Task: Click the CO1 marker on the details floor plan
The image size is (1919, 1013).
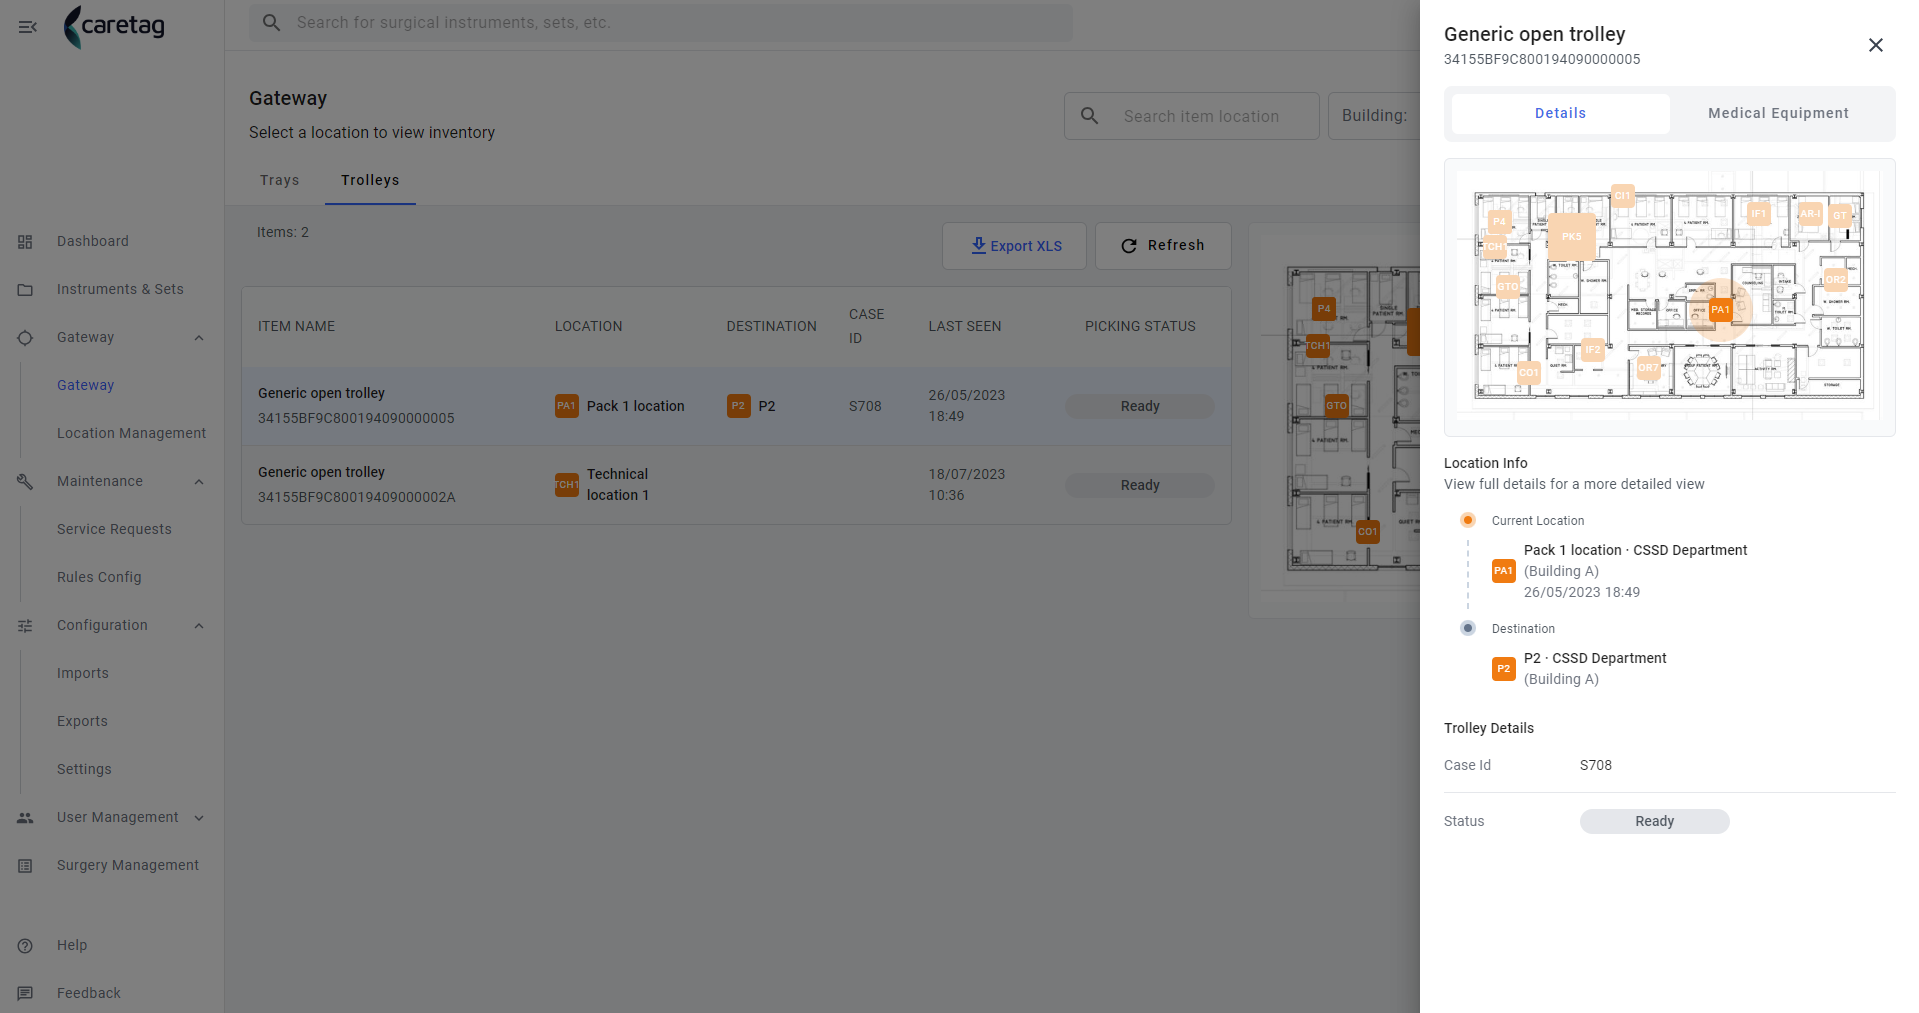Action: point(1529,373)
